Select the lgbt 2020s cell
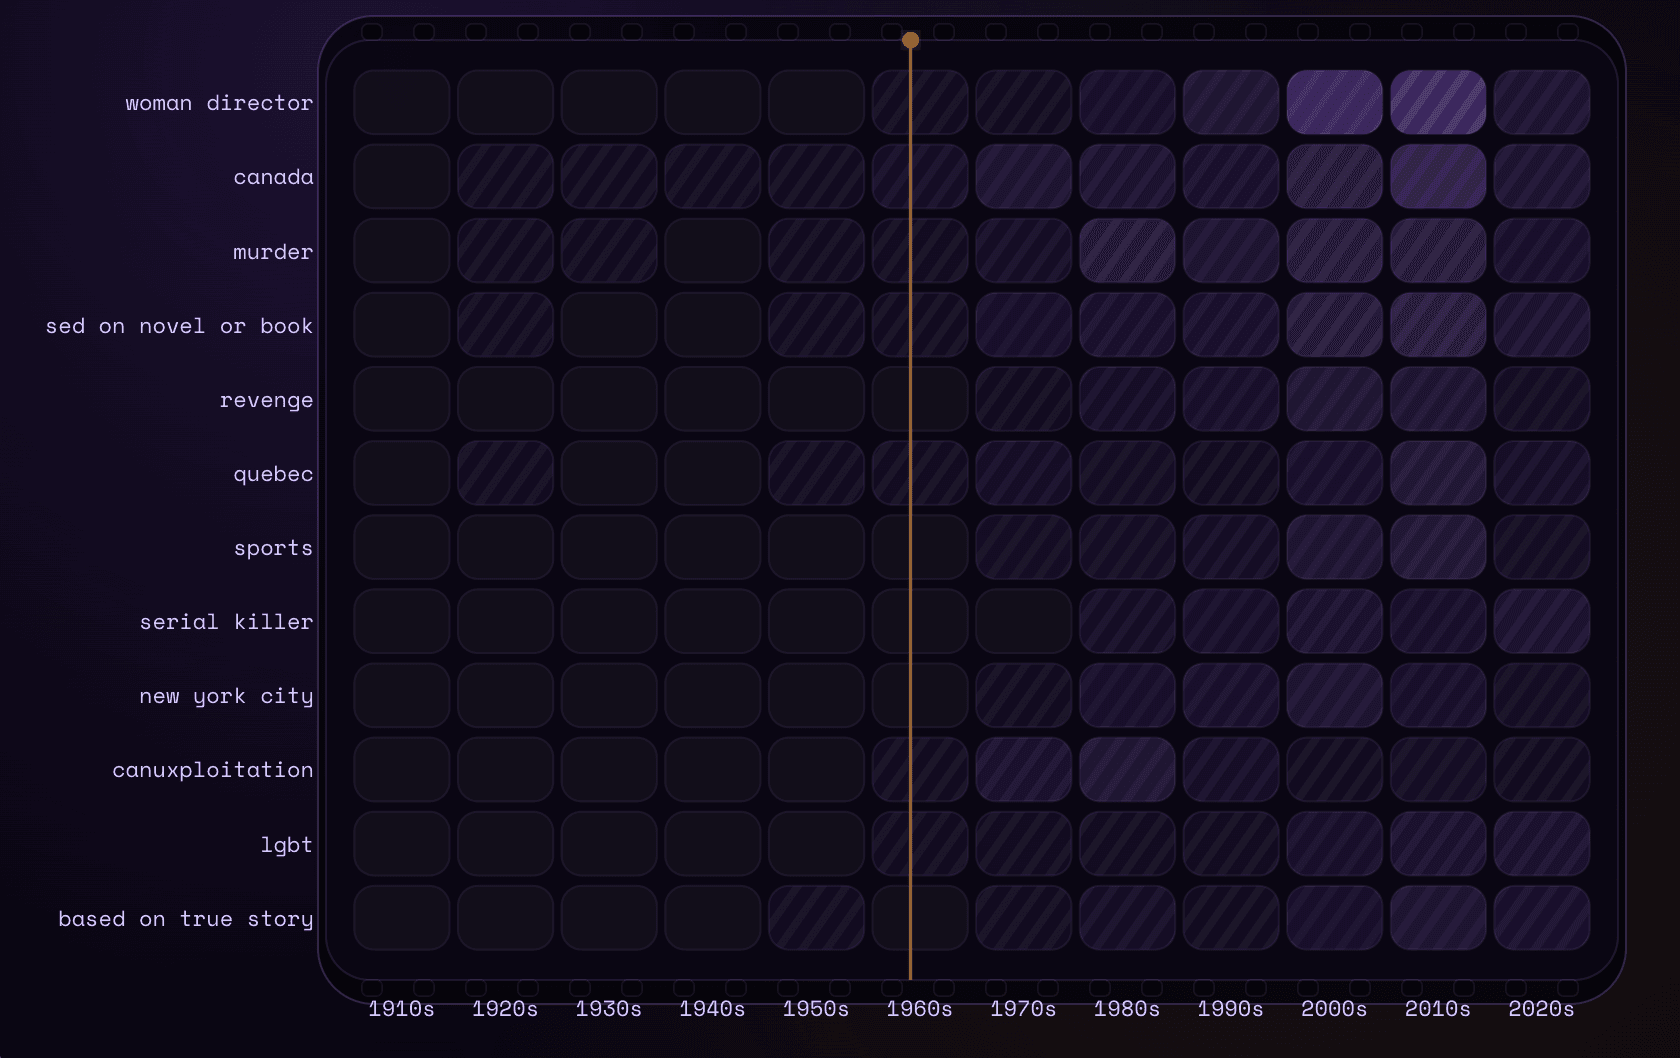Viewport: 1680px width, 1058px height. pos(1541,843)
